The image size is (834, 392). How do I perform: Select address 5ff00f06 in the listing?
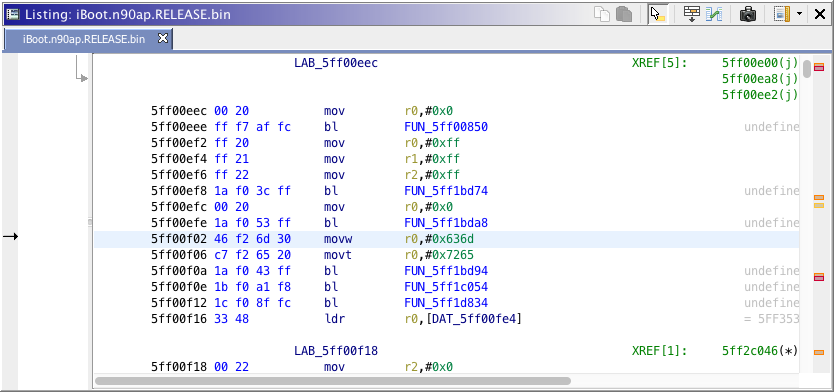pyautogui.click(x=179, y=255)
